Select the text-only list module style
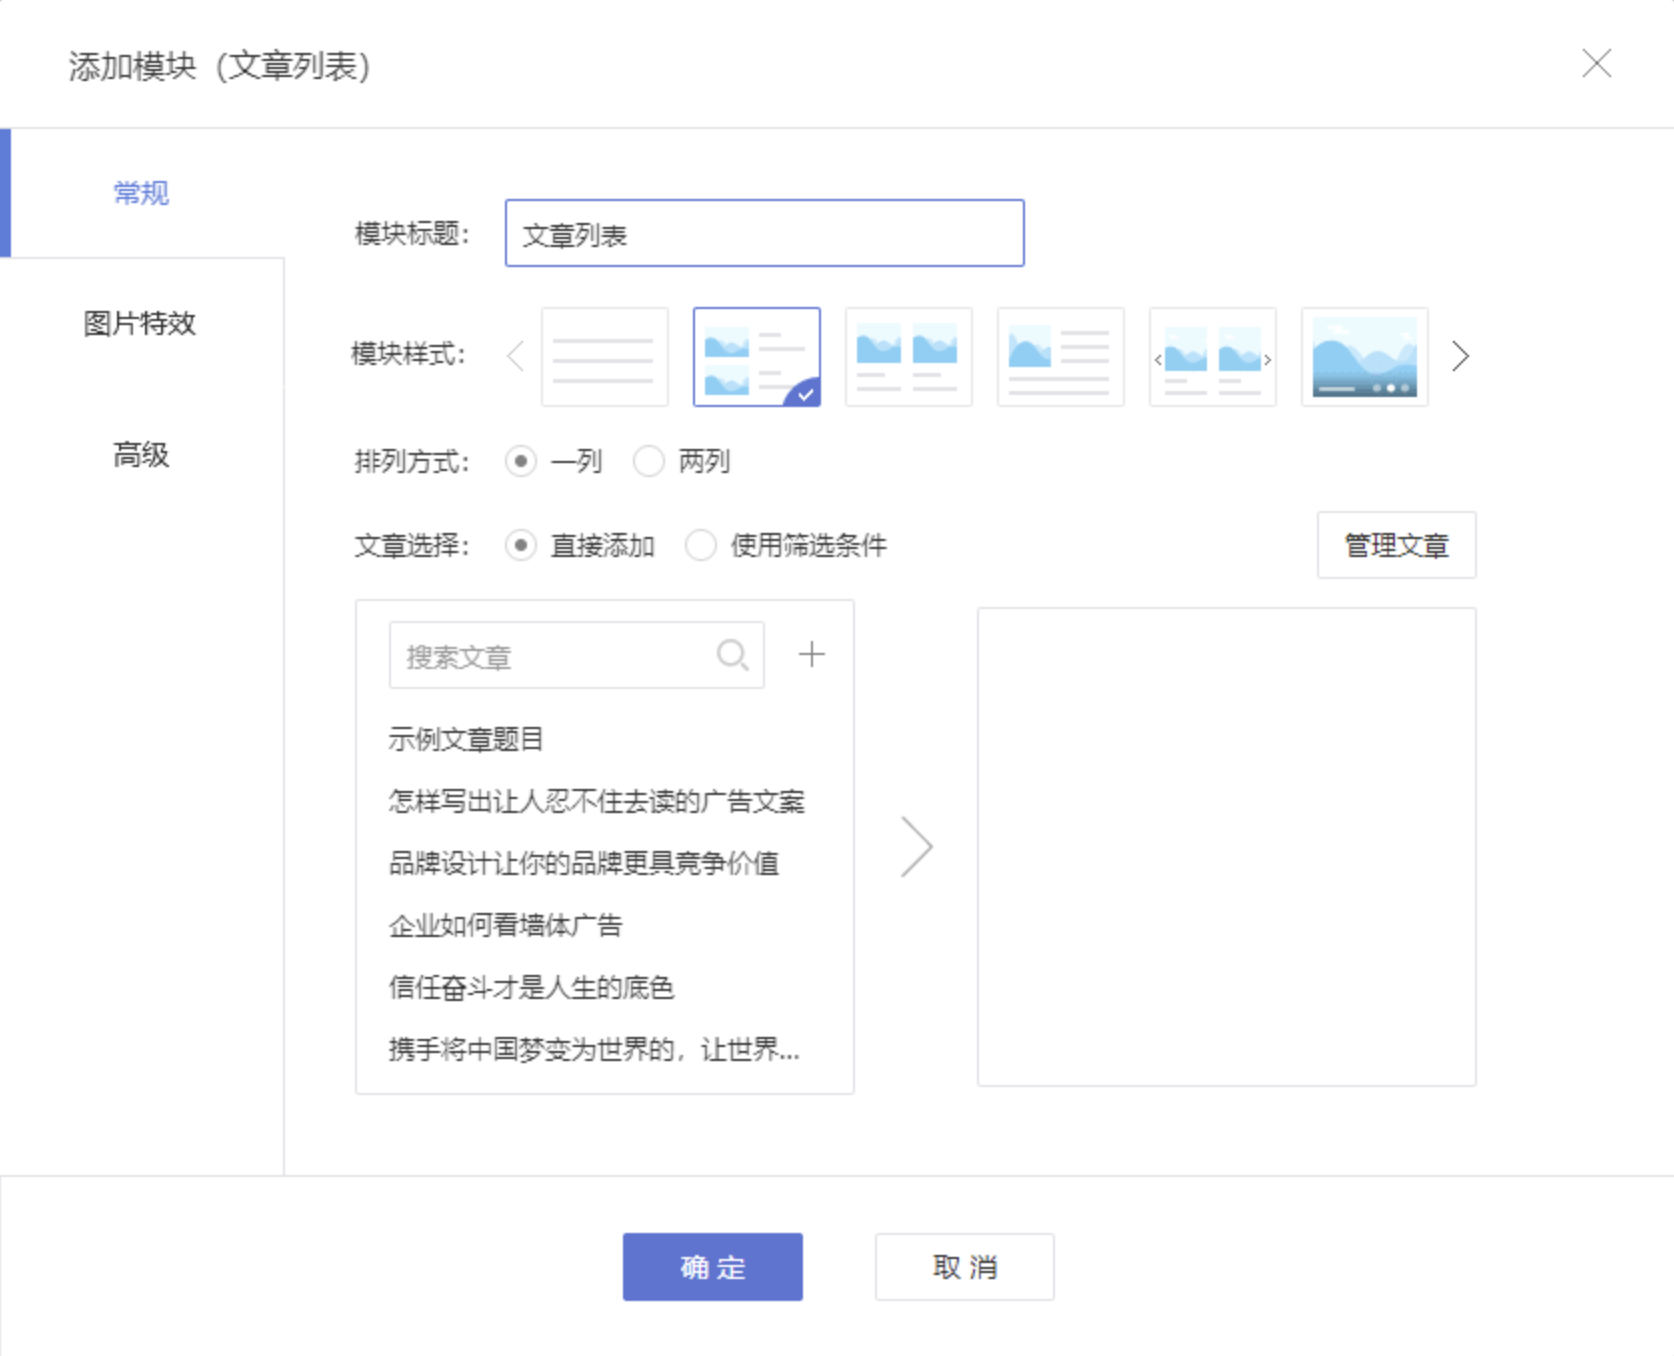Screen dimensions: 1674x1356 [604, 357]
